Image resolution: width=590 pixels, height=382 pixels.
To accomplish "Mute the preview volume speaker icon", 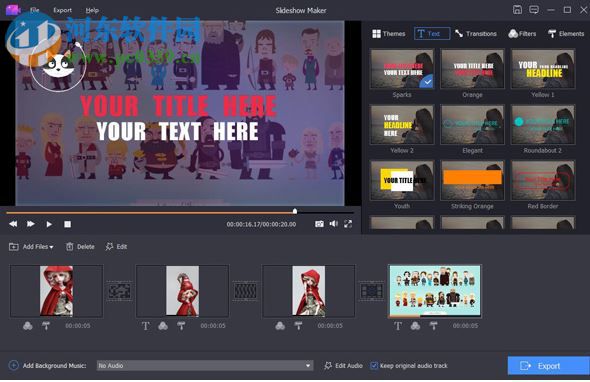I will click(333, 224).
